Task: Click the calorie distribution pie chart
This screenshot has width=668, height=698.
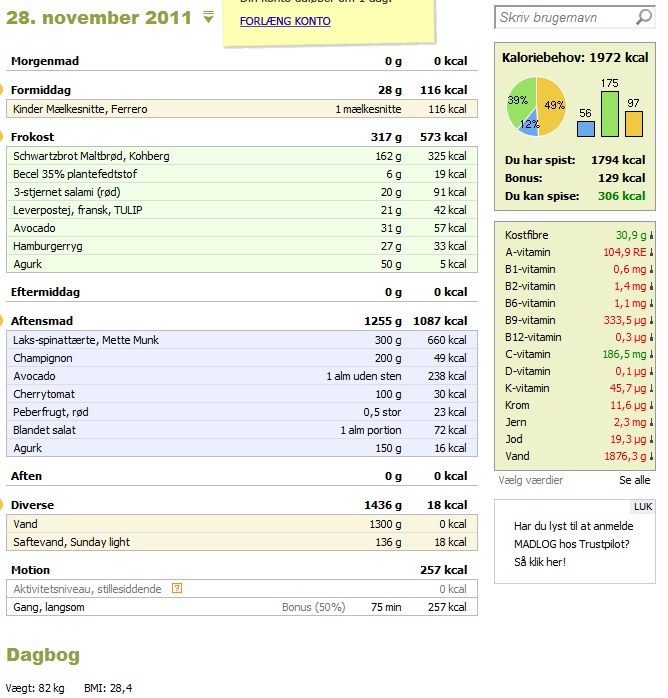Action: 536,107
